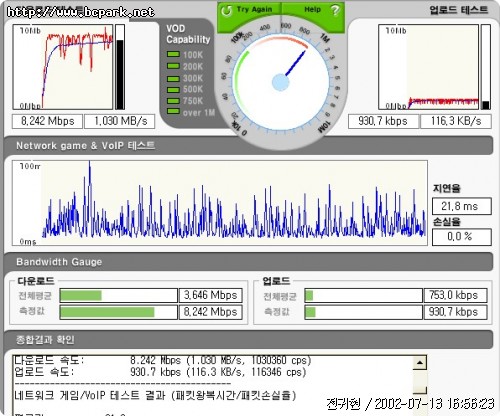Click the 업로드 속도 result line

point(160,372)
